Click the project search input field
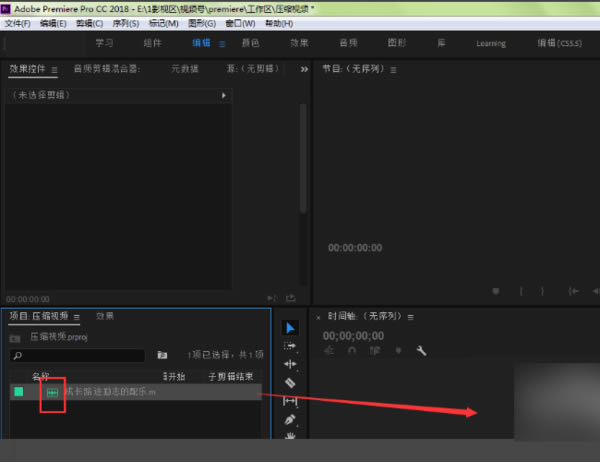The height and width of the screenshot is (462, 600). 80,355
